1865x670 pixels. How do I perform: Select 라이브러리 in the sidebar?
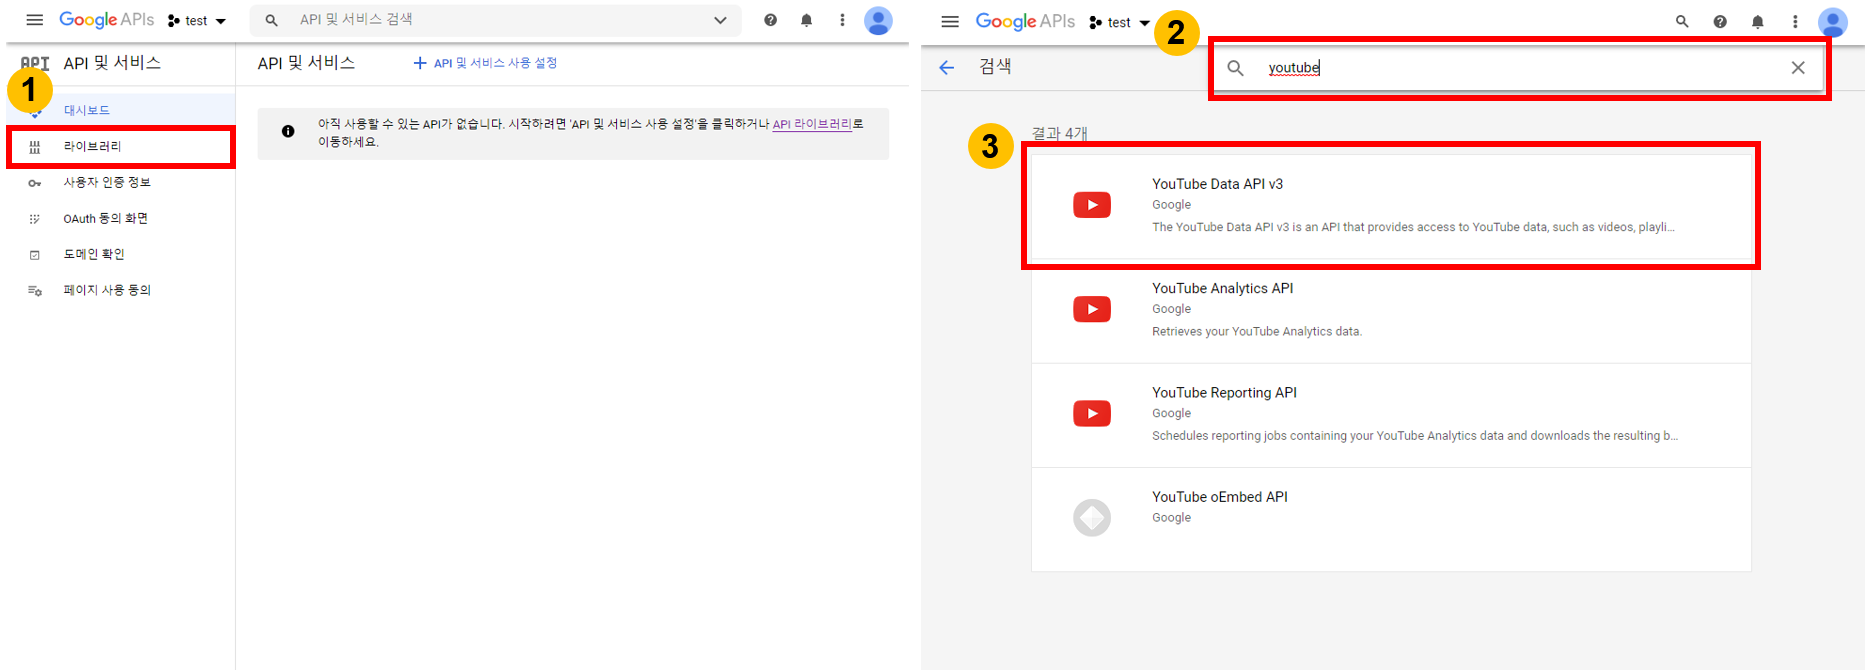[x=121, y=146]
